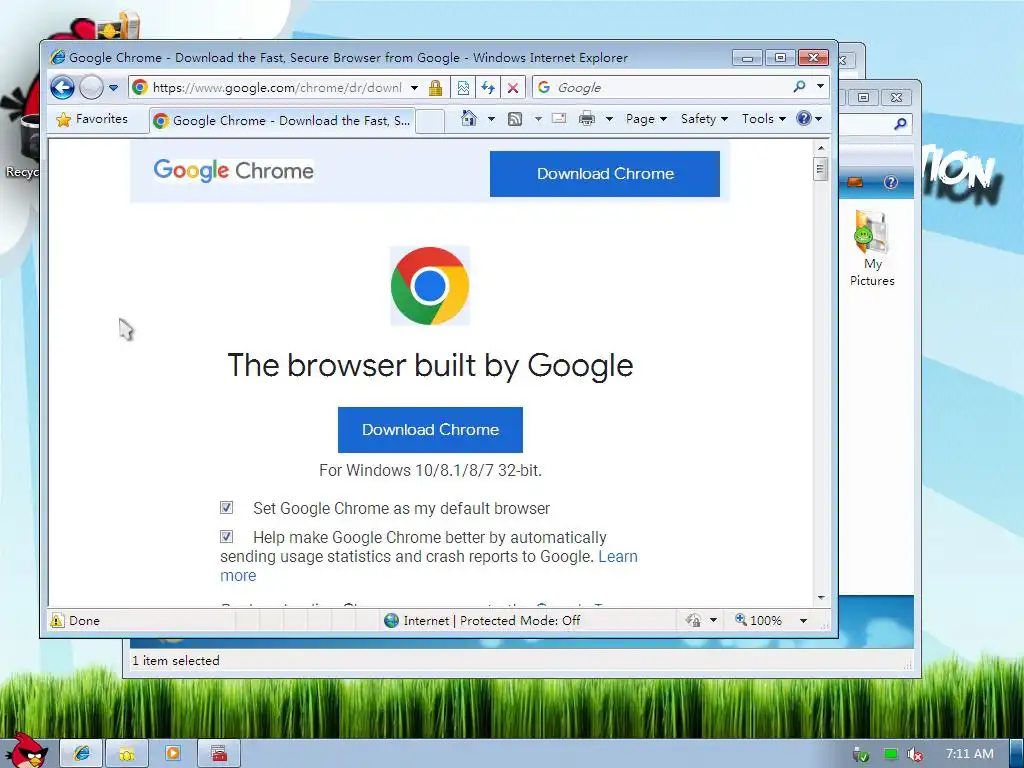This screenshot has width=1024, height=768.
Task: Click the Show desktop button
Action: [1017, 754]
